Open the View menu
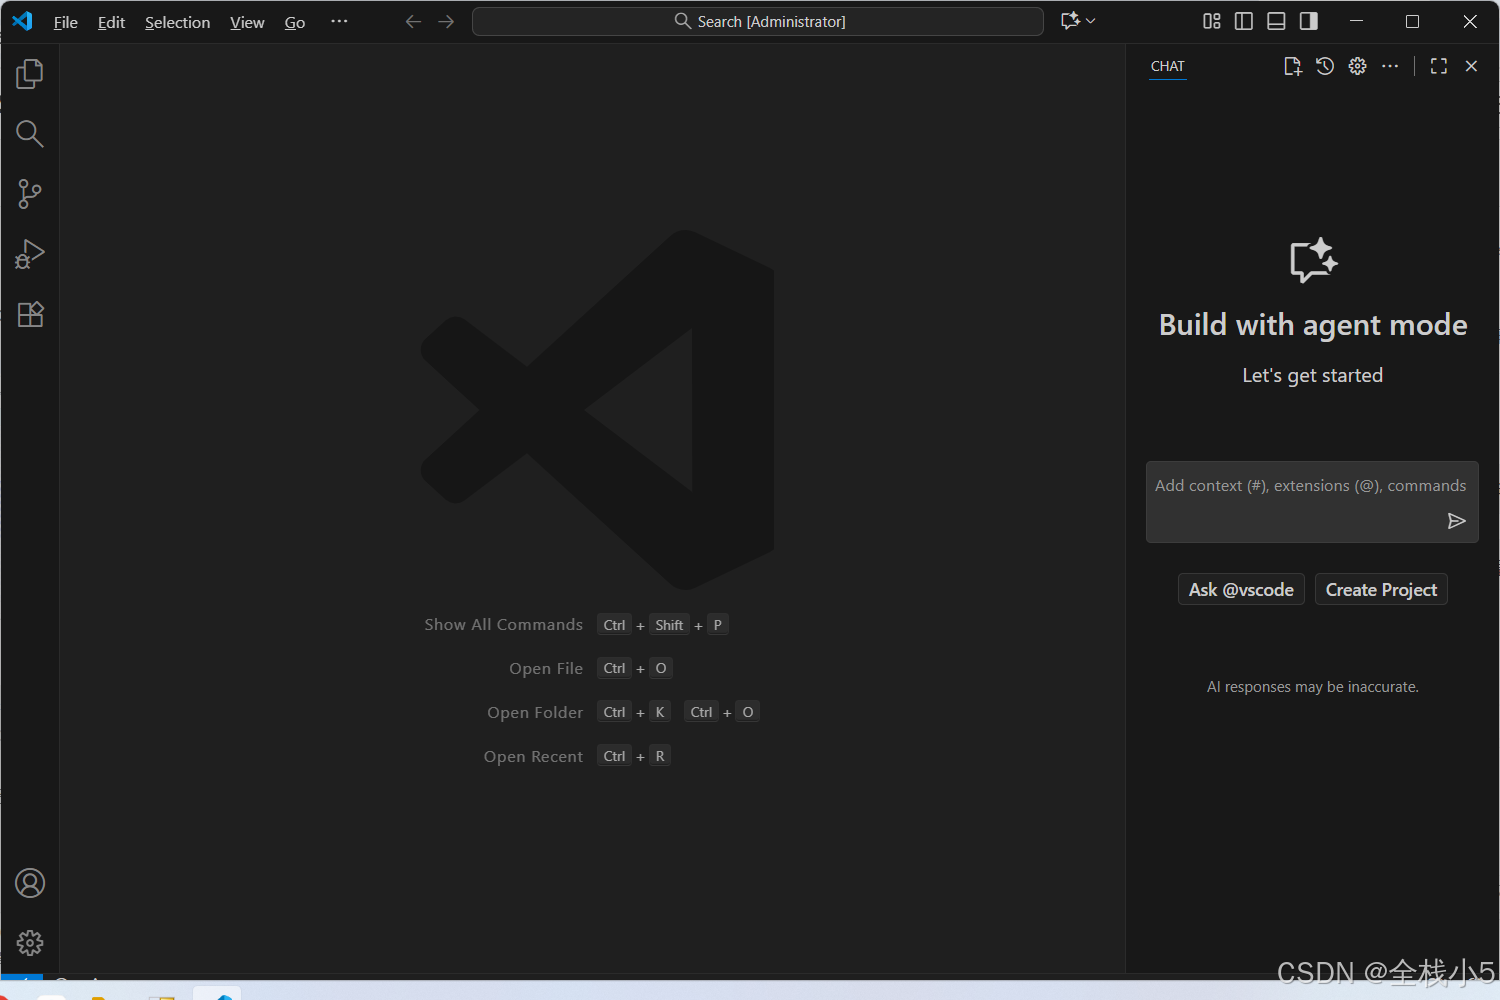This screenshot has width=1500, height=1000. click(x=247, y=22)
